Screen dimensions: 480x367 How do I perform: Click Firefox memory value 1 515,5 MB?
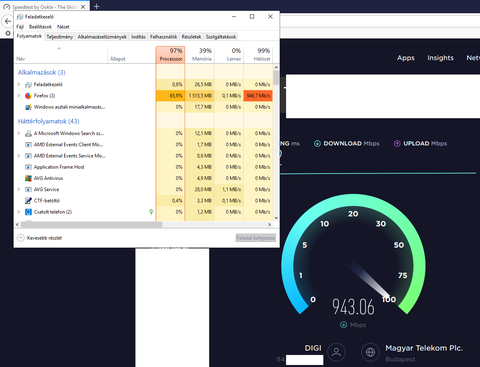pos(200,96)
